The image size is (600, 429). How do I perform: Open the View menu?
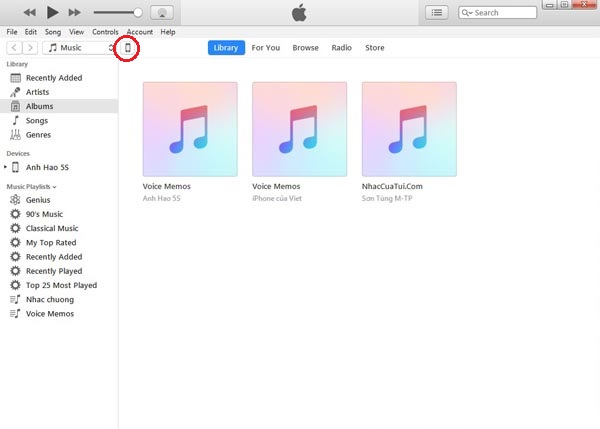77,32
